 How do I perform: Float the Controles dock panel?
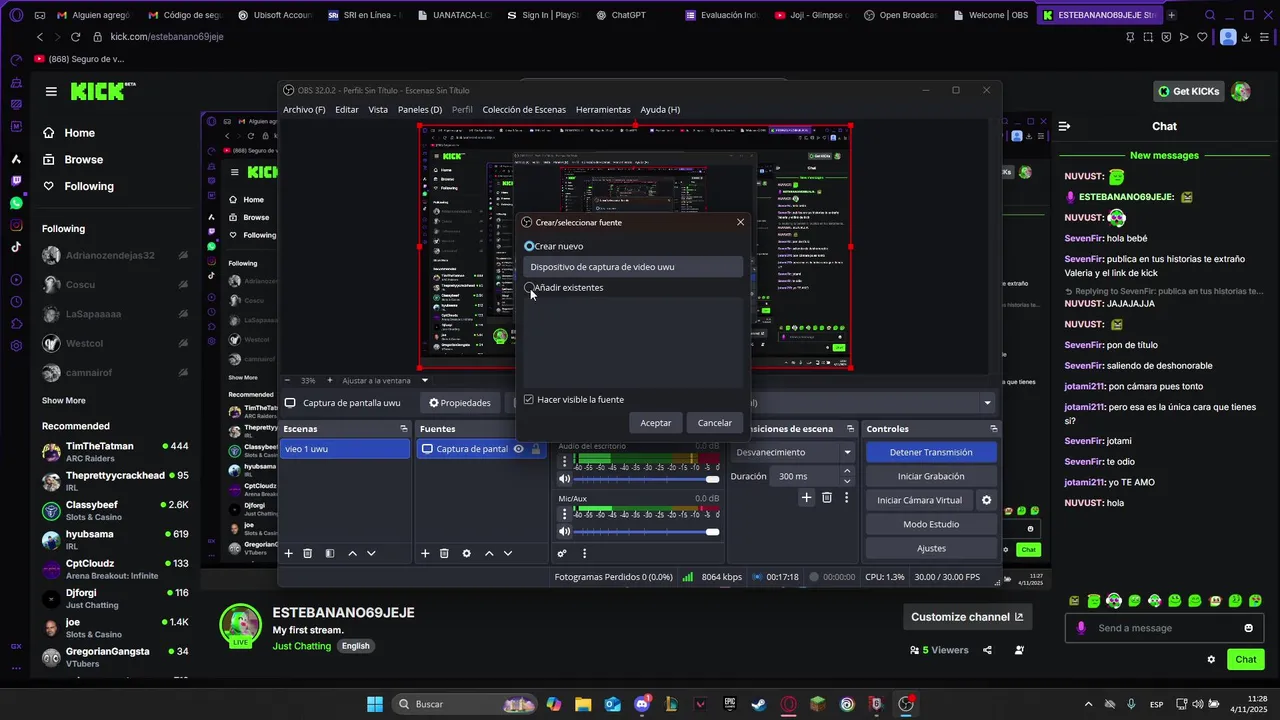[x=993, y=429]
